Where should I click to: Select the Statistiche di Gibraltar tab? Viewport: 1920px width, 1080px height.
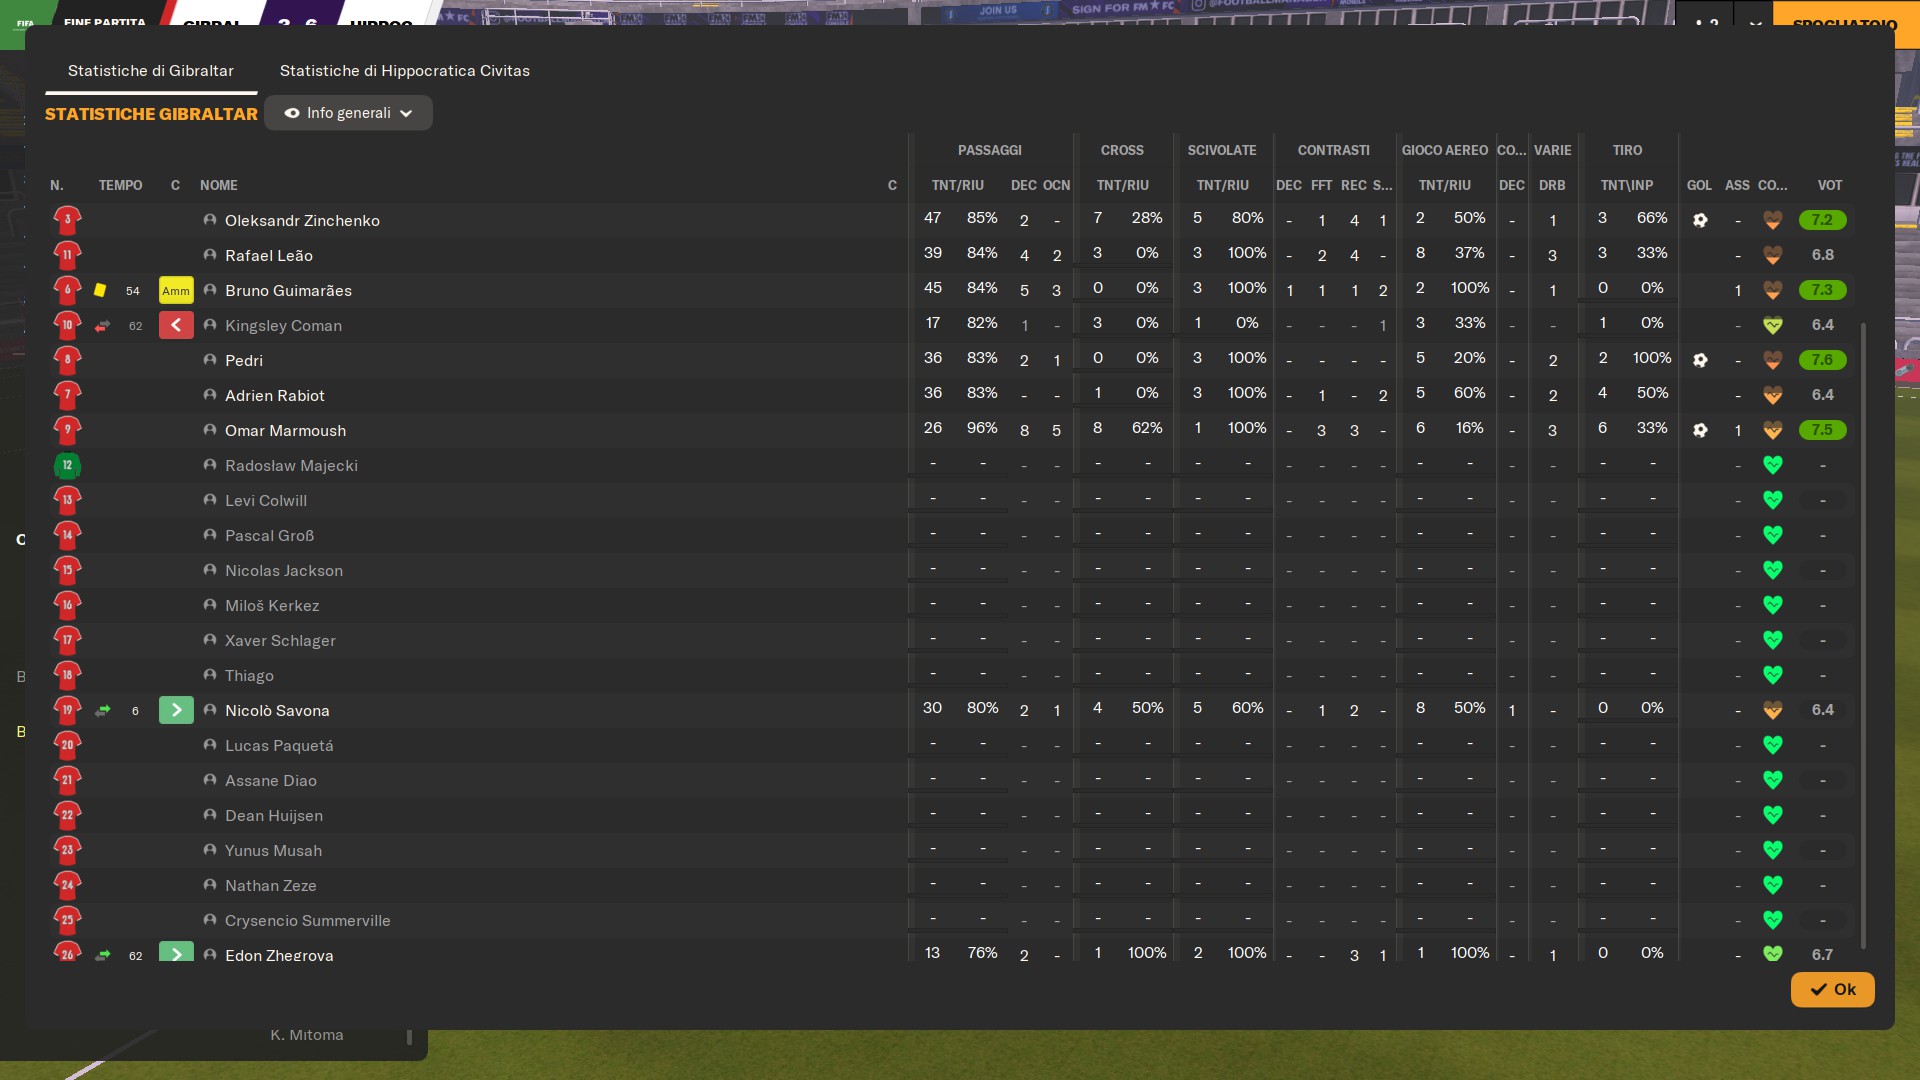[151, 71]
